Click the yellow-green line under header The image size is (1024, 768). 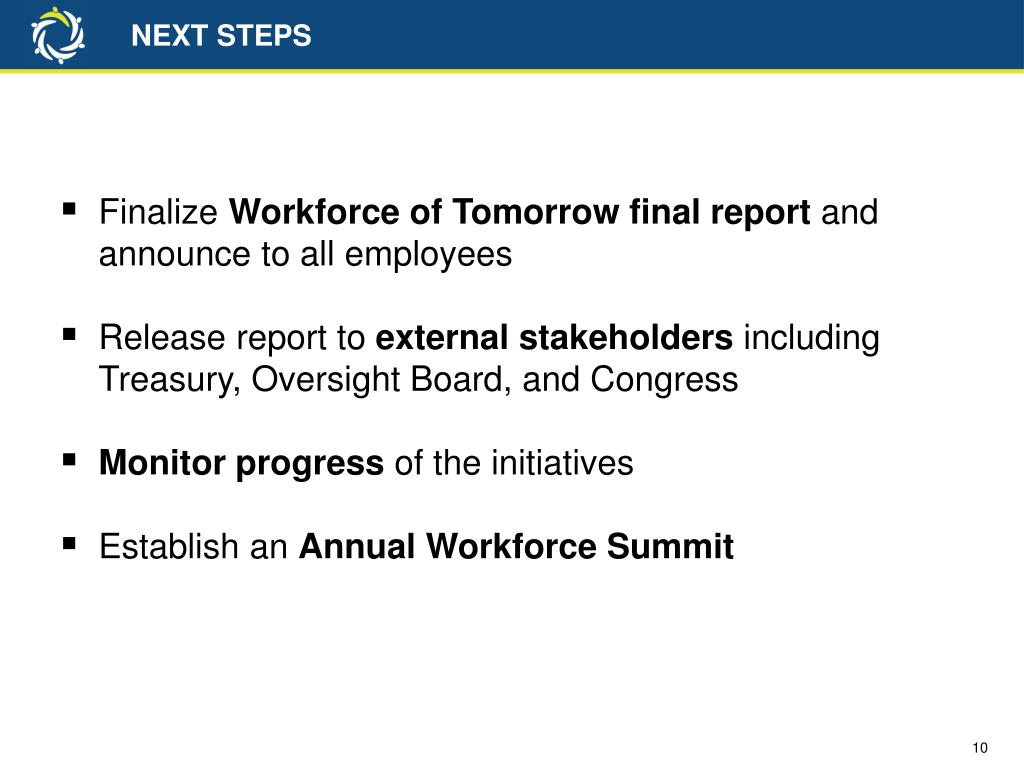(512, 71)
